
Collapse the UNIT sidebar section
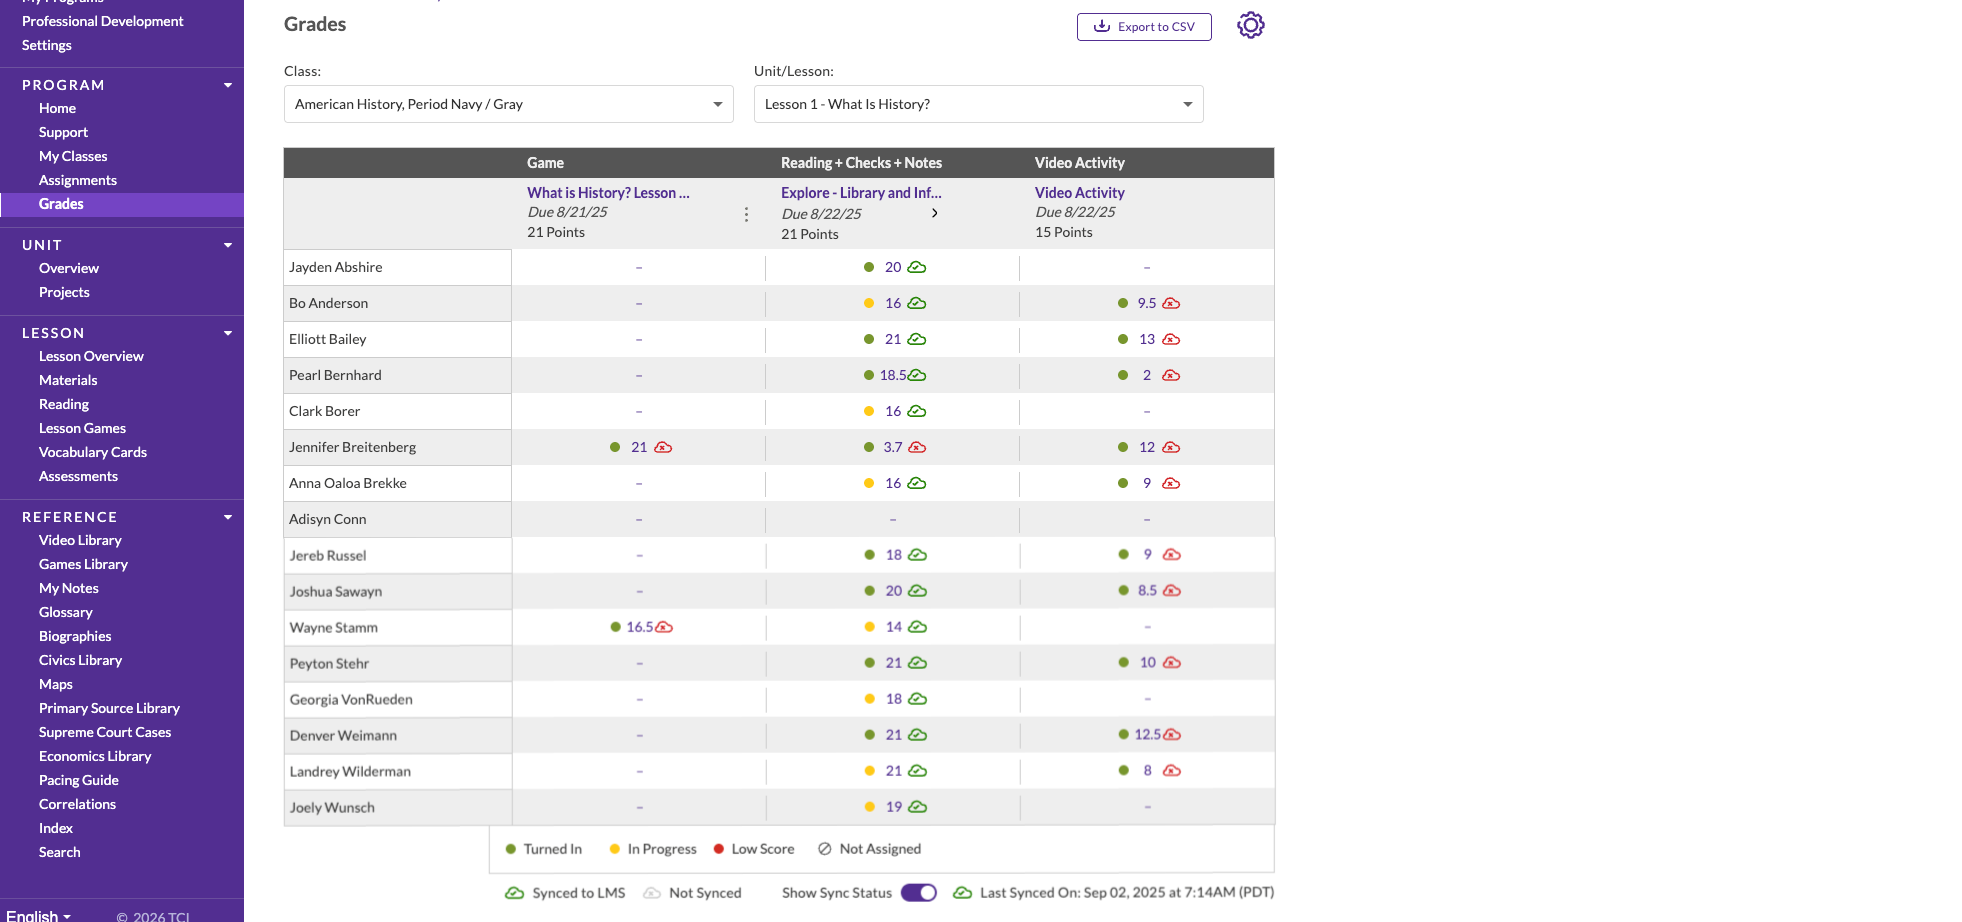[228, 245]
